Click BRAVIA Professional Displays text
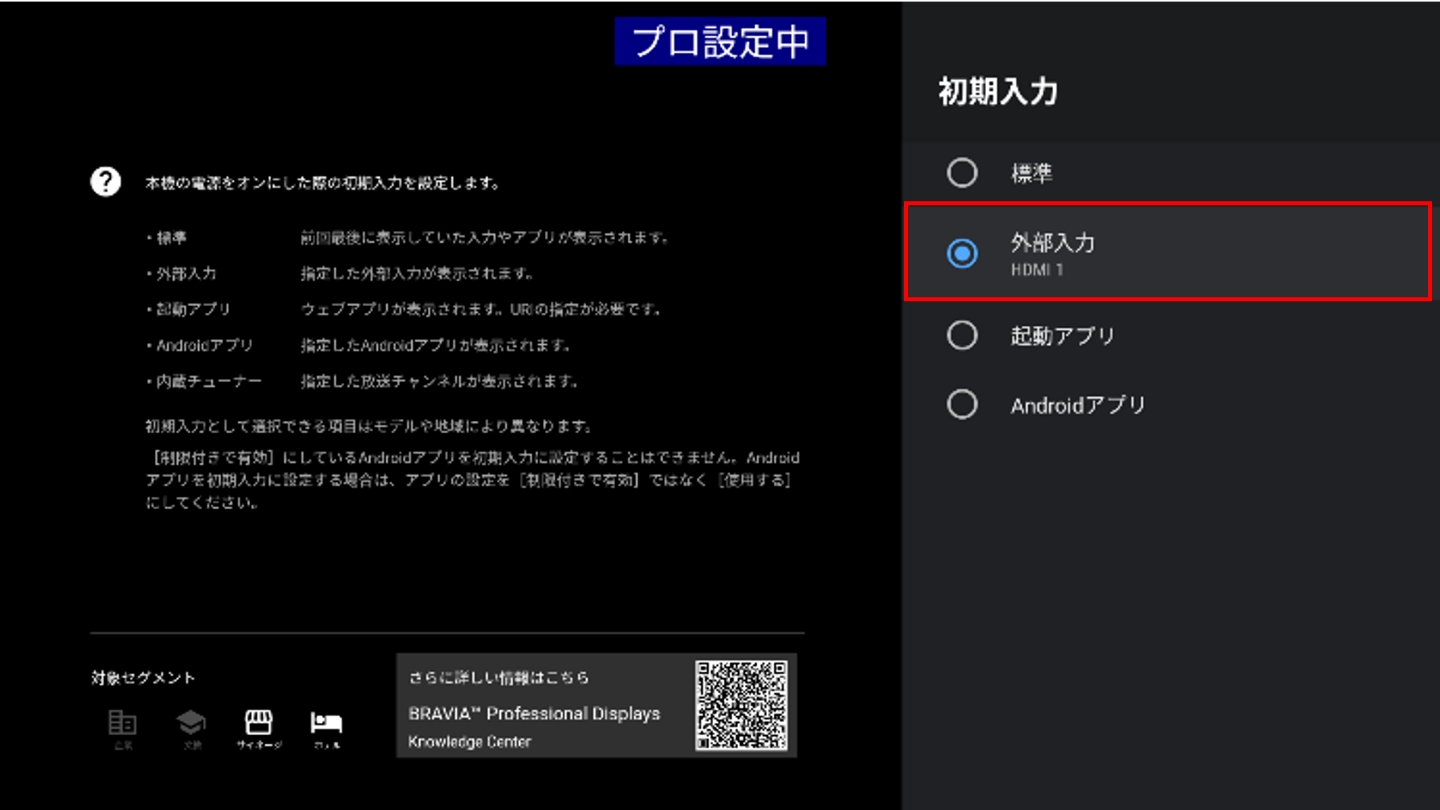 tap(534, 714)
